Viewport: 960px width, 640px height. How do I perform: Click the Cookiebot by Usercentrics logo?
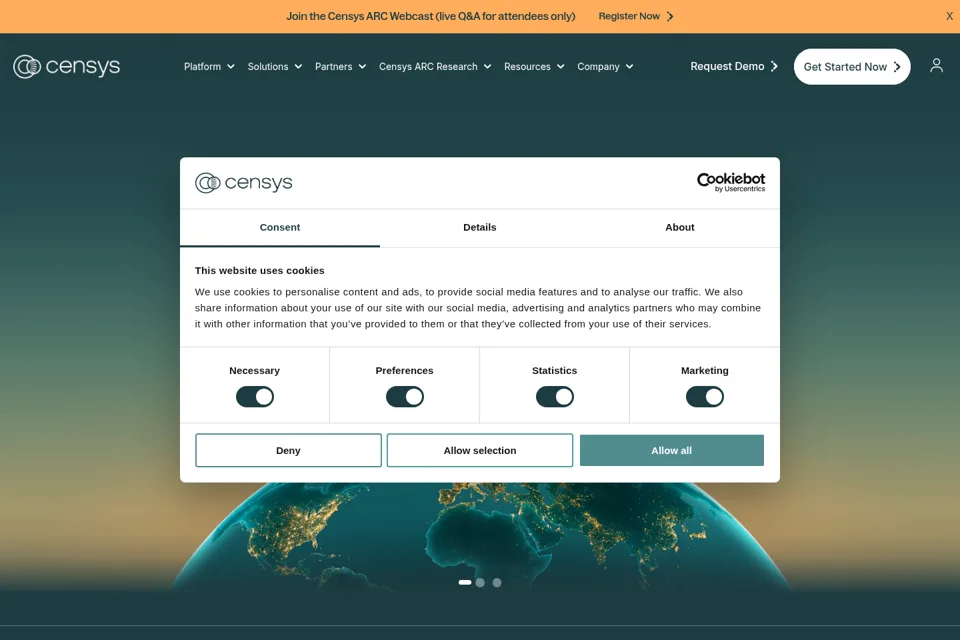click(x=731, y=182)
